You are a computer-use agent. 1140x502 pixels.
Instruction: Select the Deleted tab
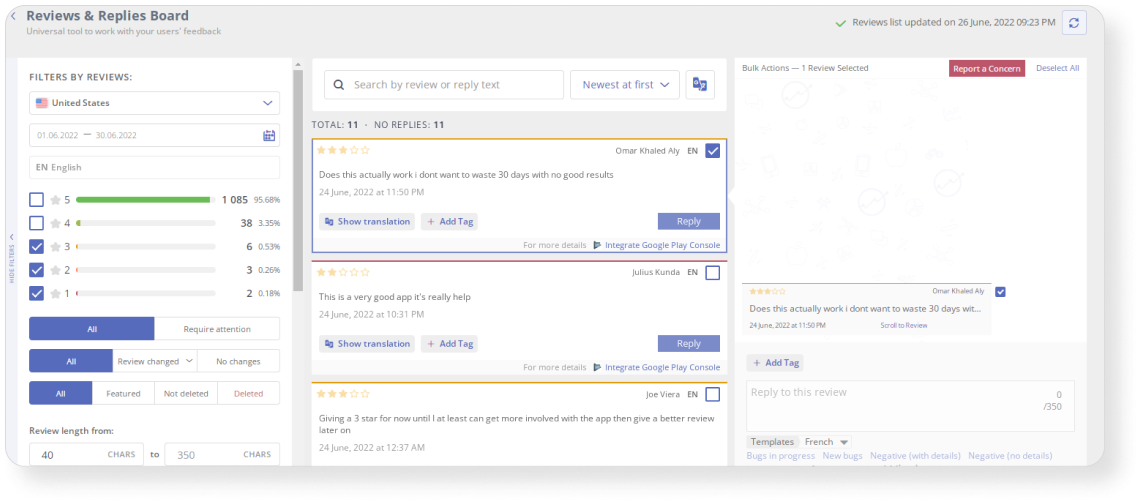(249, 393)
